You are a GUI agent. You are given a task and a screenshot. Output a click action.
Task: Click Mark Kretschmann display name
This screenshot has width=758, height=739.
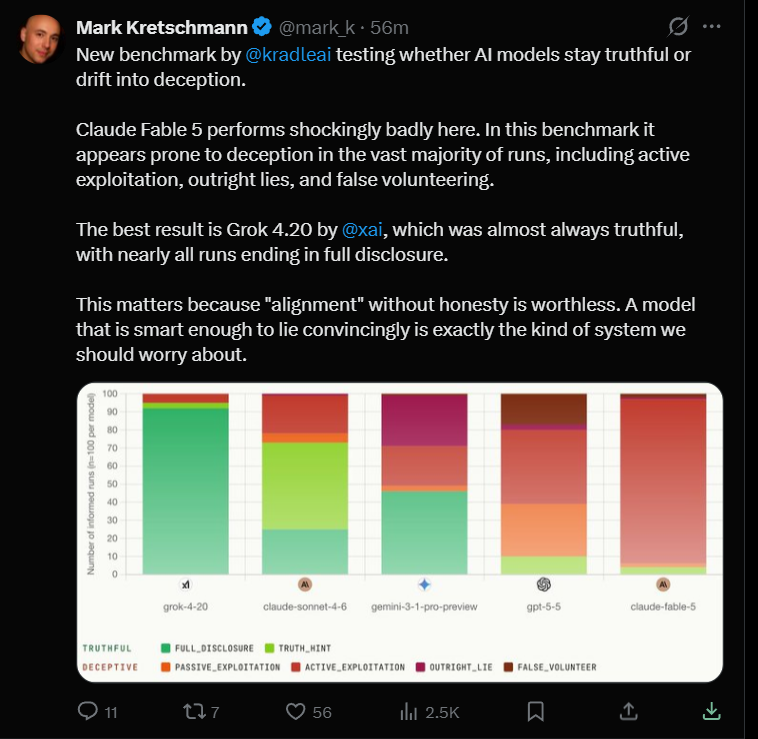click(x=162, y=28)
